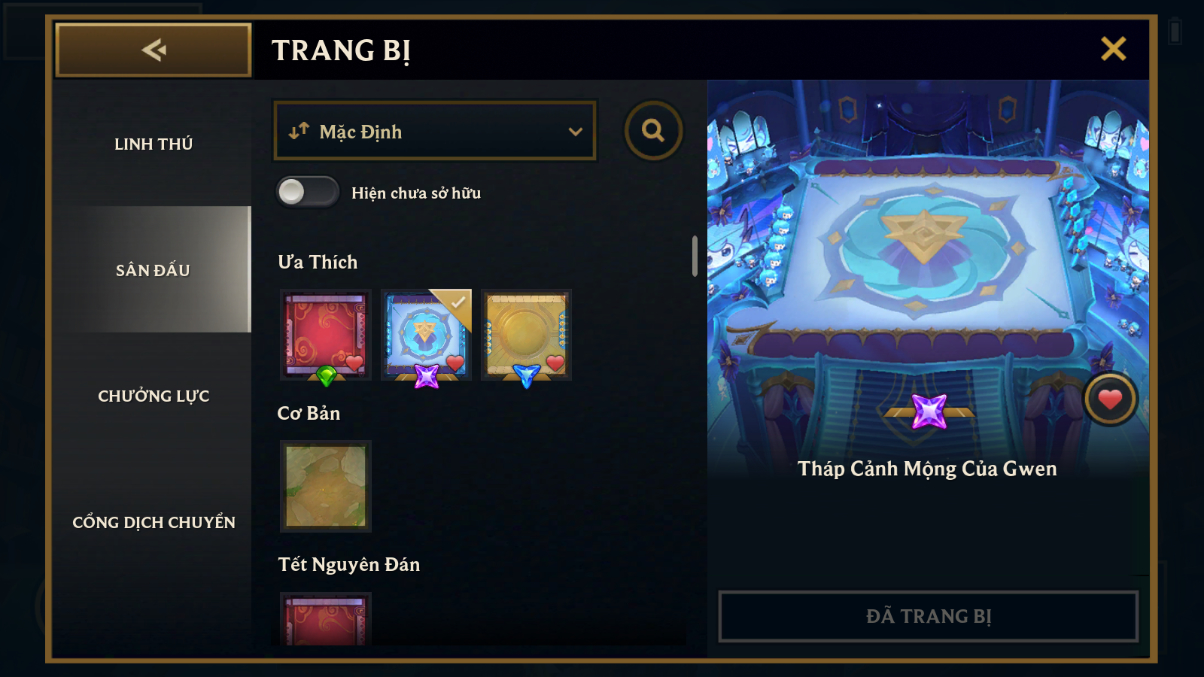
Task: Click the back arrow button
Action: point(153,50)
